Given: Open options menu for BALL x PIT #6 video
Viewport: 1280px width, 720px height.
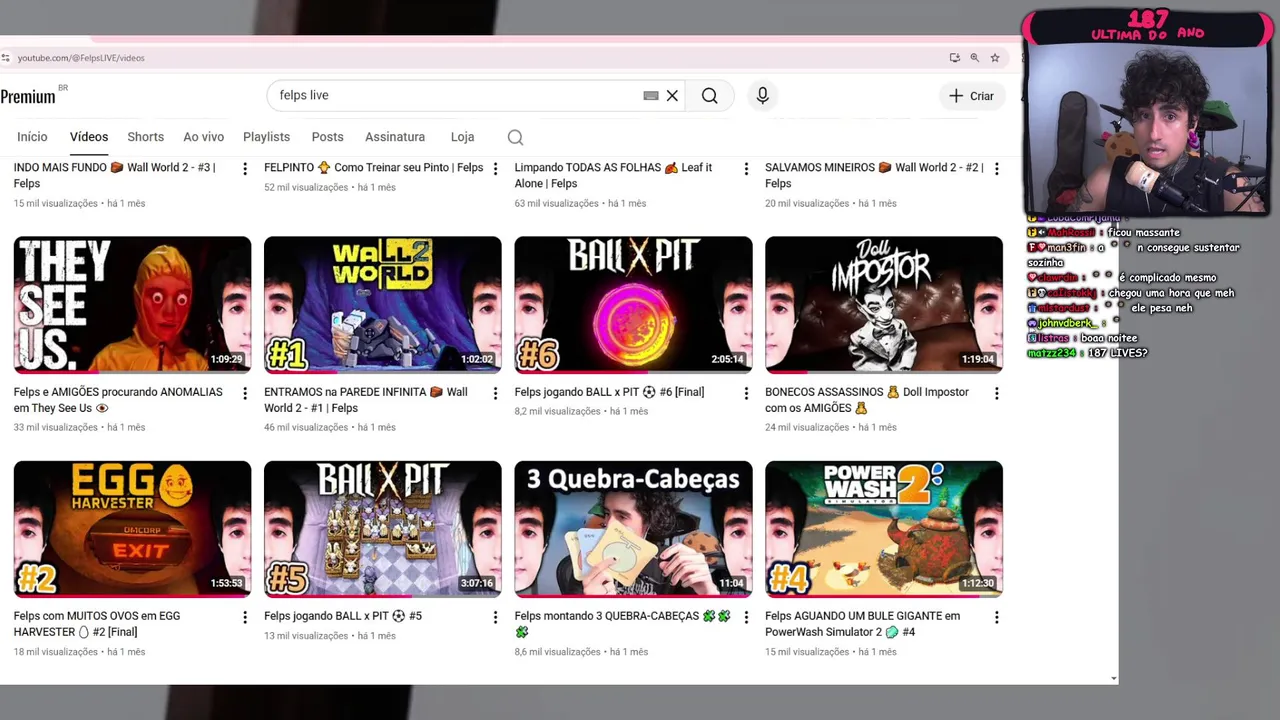Looking at the screenshot, I should pos(746,394).
